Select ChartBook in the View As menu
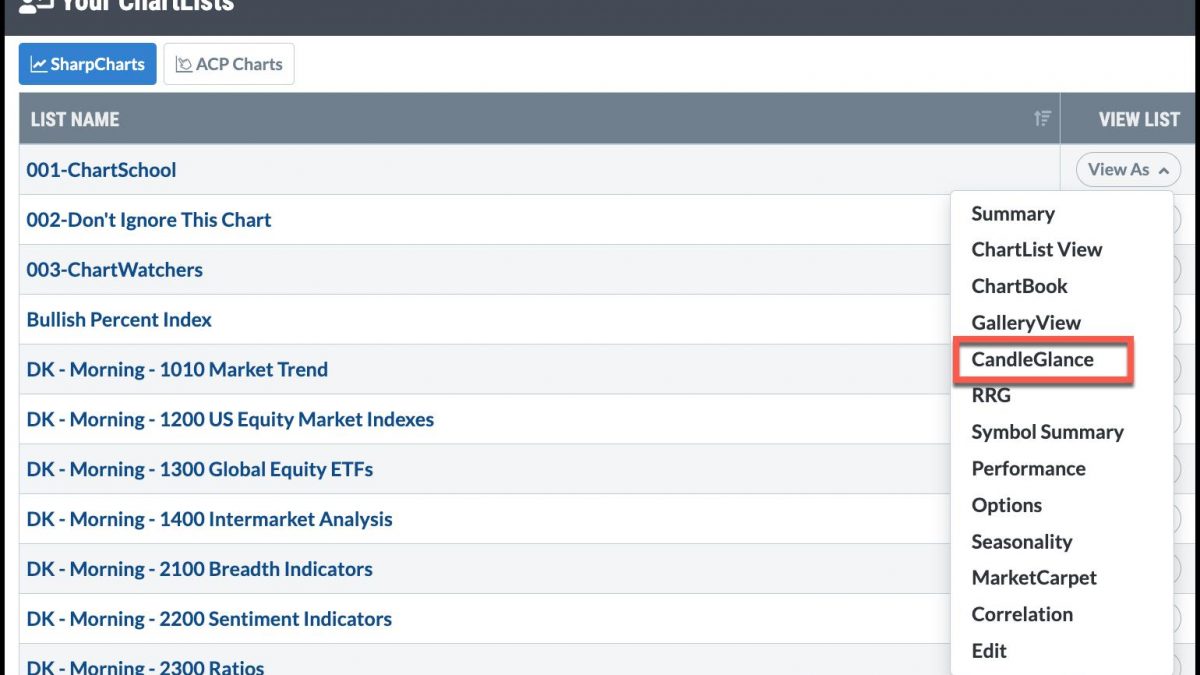This screenshot has height=675, width=1200. pos(1020,286)
